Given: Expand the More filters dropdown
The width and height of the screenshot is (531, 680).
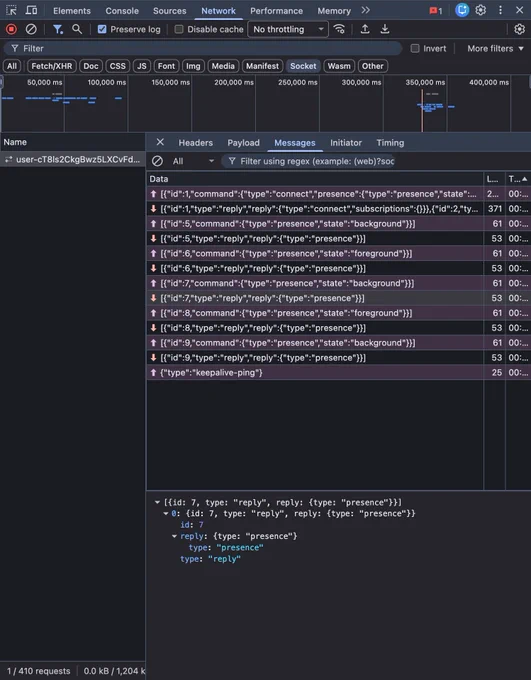Looking at the screenshot, I should click(495, 49).
